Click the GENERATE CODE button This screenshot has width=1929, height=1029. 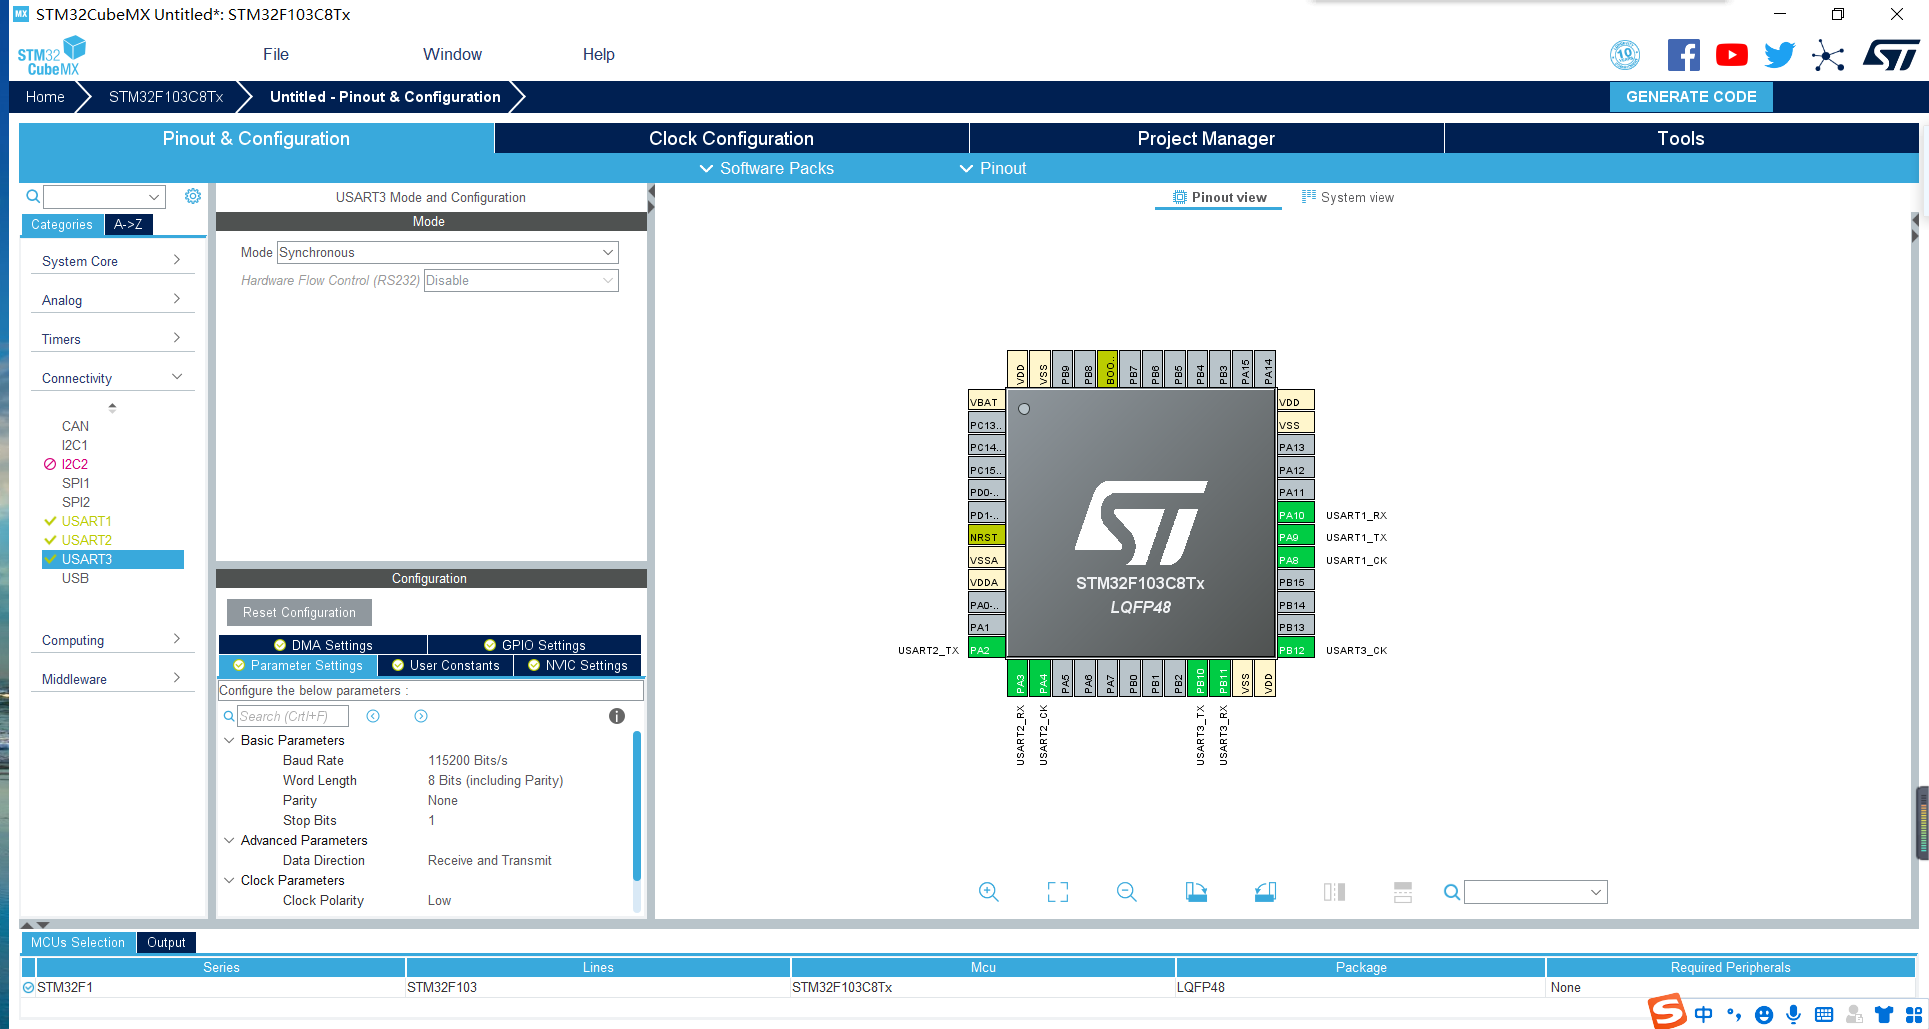tap(1691, 96)
